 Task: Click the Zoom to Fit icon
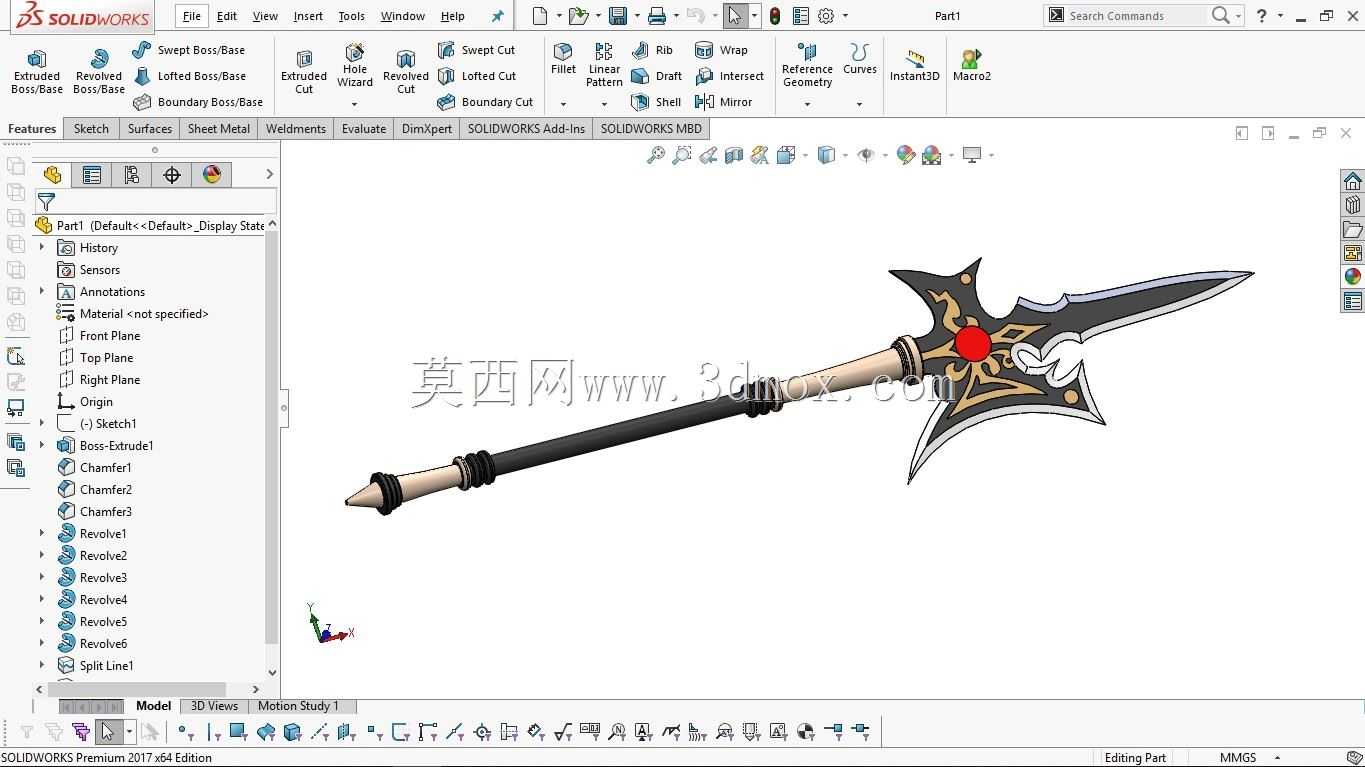pyautogui.click(x=656, y=155)
